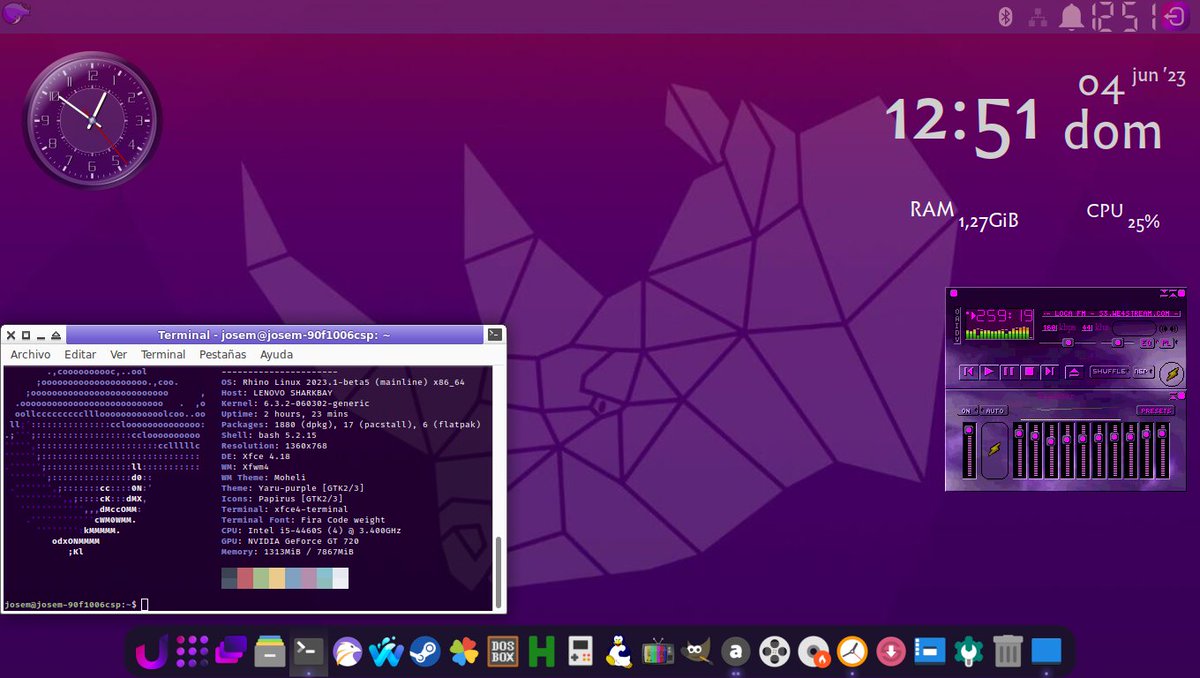This screenshot has width=1200, height=678.
Task: Click the lightning bolt logo in player
Action: pos(1172,373)
